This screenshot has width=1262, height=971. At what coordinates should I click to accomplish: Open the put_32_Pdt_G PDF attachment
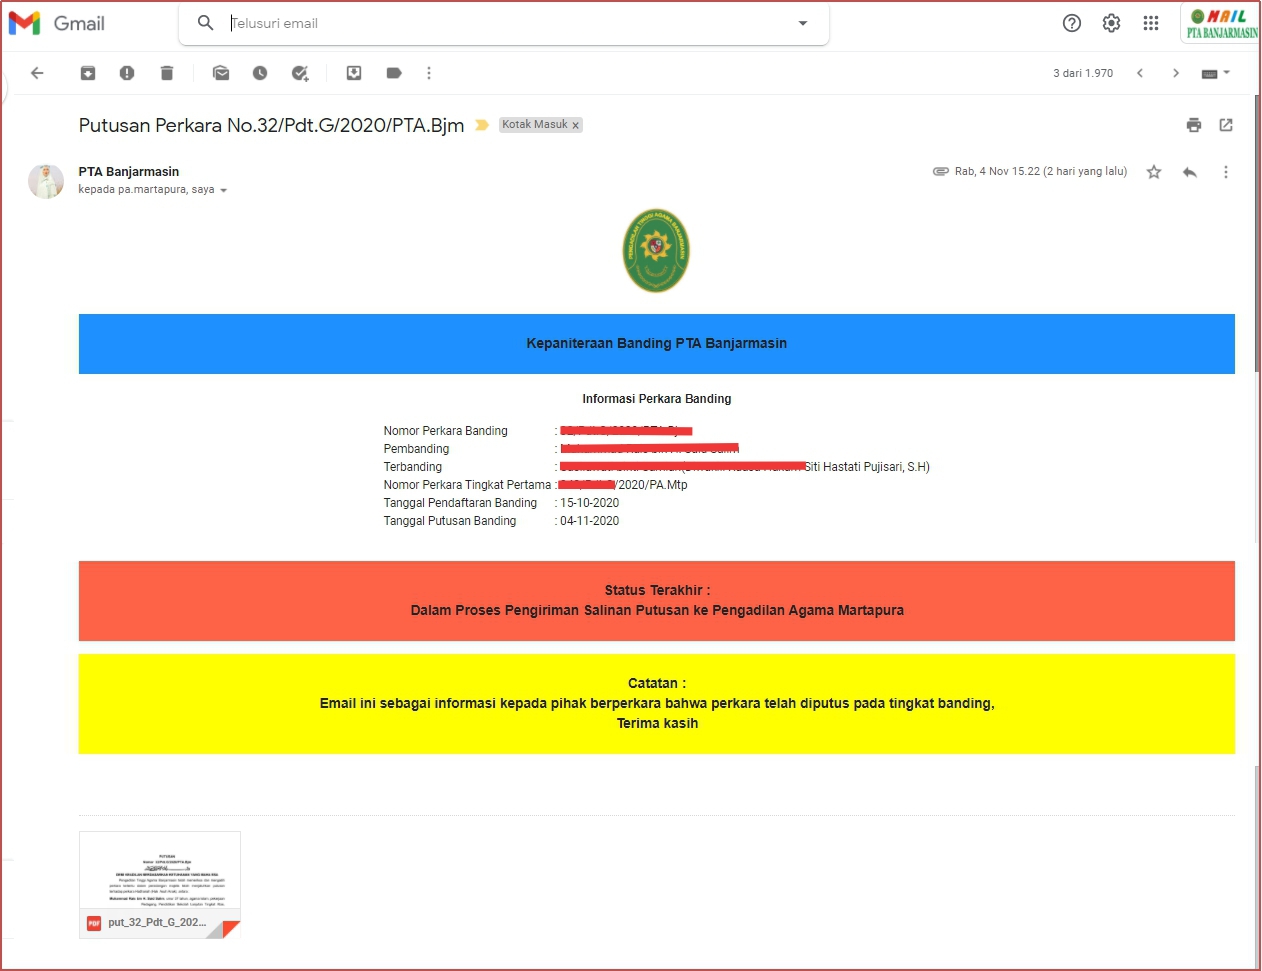click(160, 885)
